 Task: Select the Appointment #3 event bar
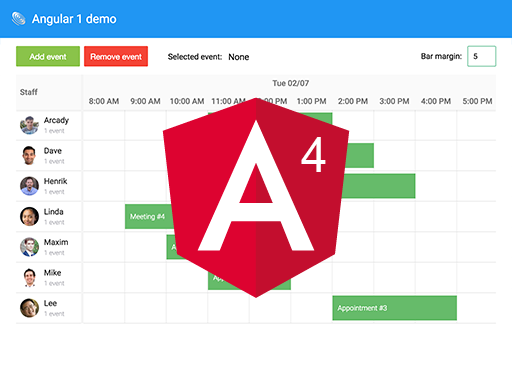395,308
